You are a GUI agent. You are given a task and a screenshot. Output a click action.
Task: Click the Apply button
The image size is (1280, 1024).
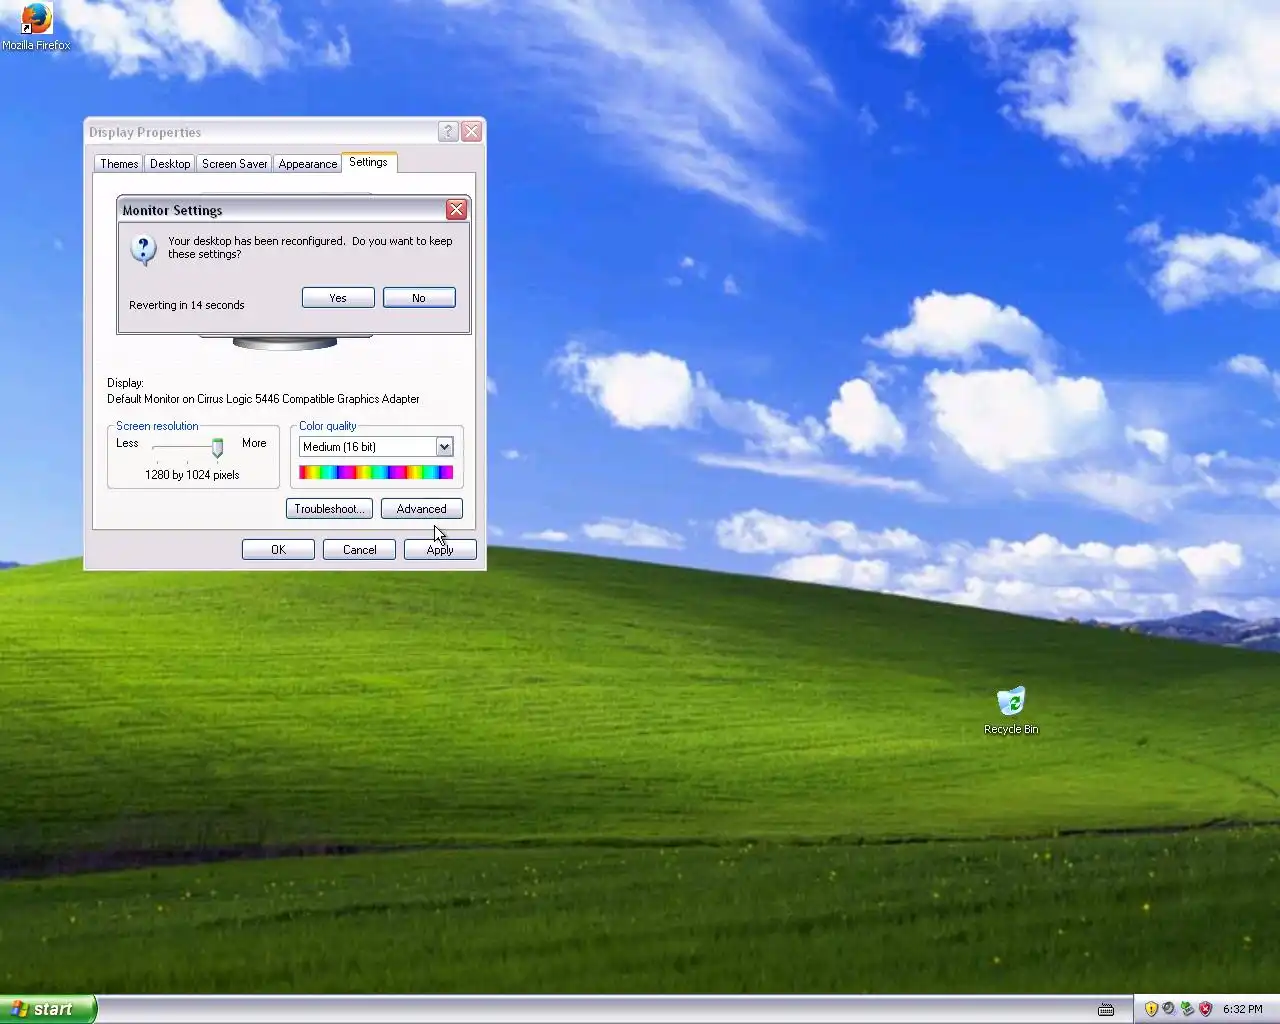pyautogui.click(x=440, y=550)
